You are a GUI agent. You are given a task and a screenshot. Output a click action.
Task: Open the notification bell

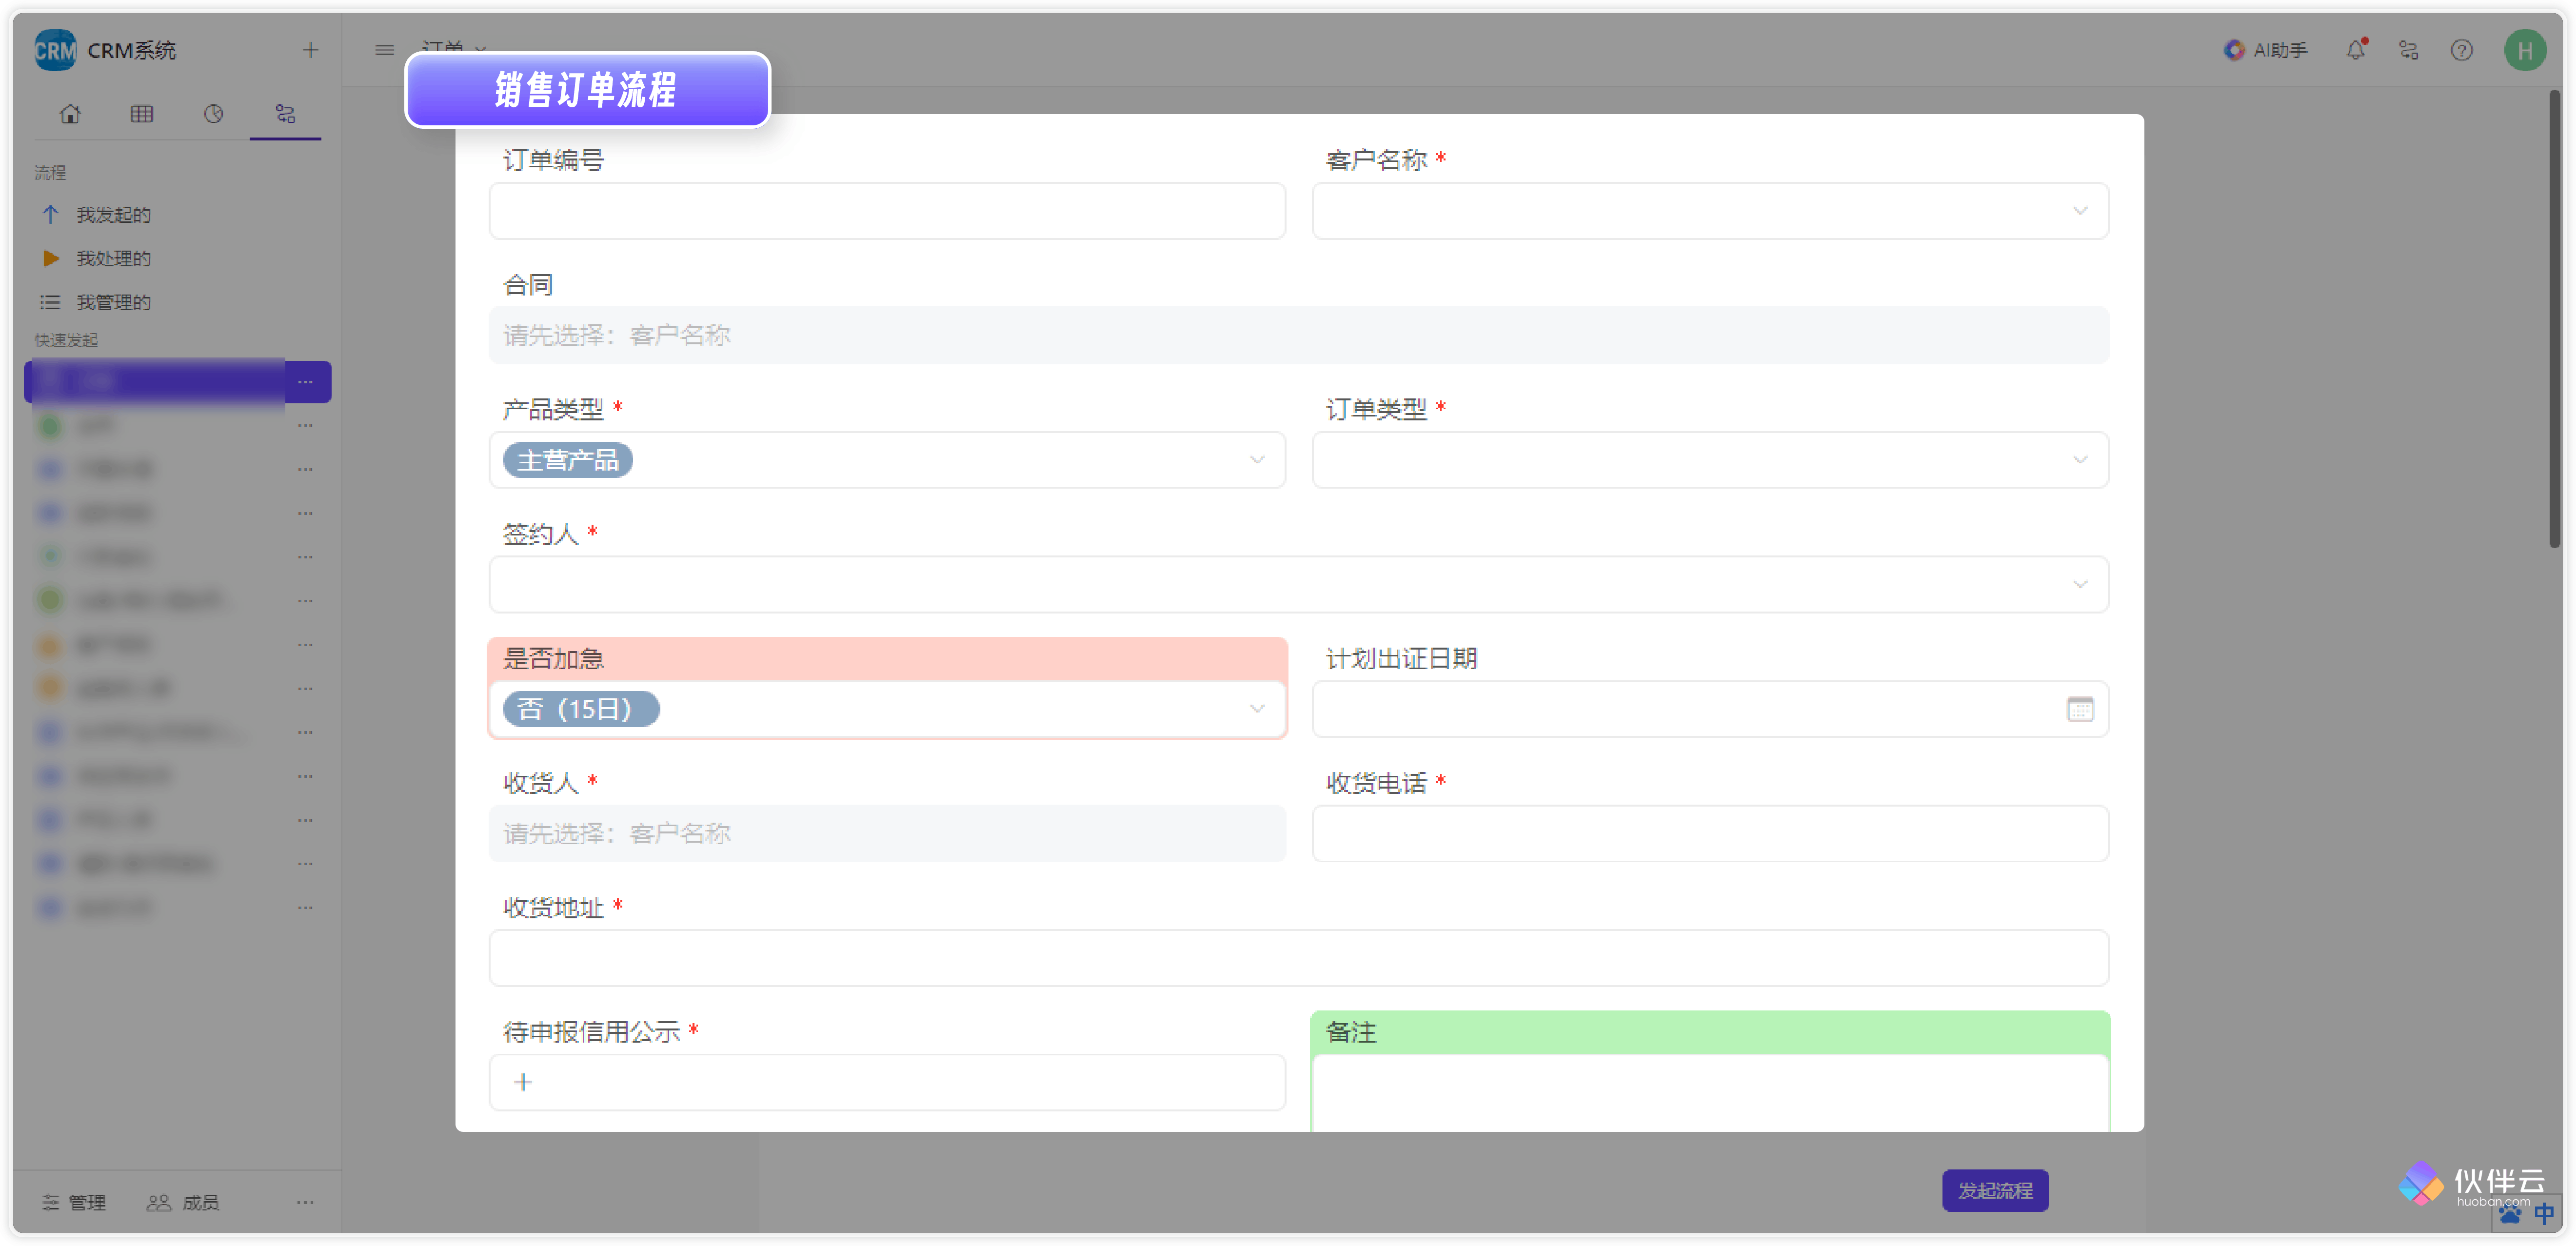click(x=2356, y=50)
